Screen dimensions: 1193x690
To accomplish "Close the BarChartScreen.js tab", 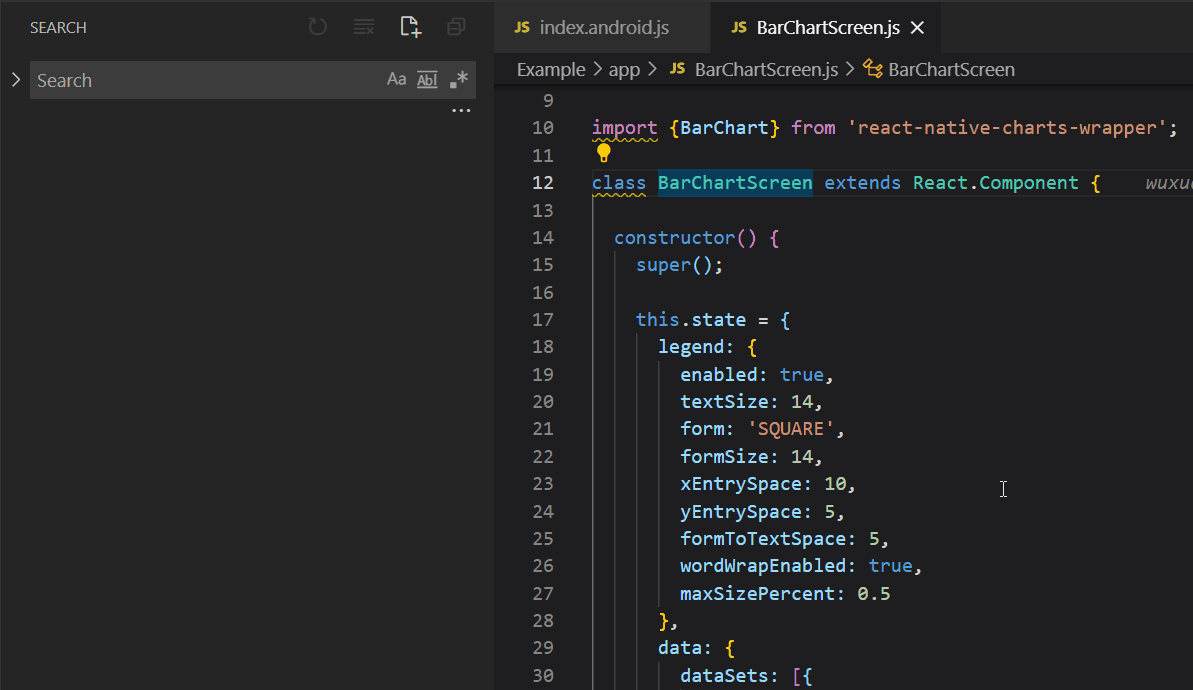I will (917, 27).
